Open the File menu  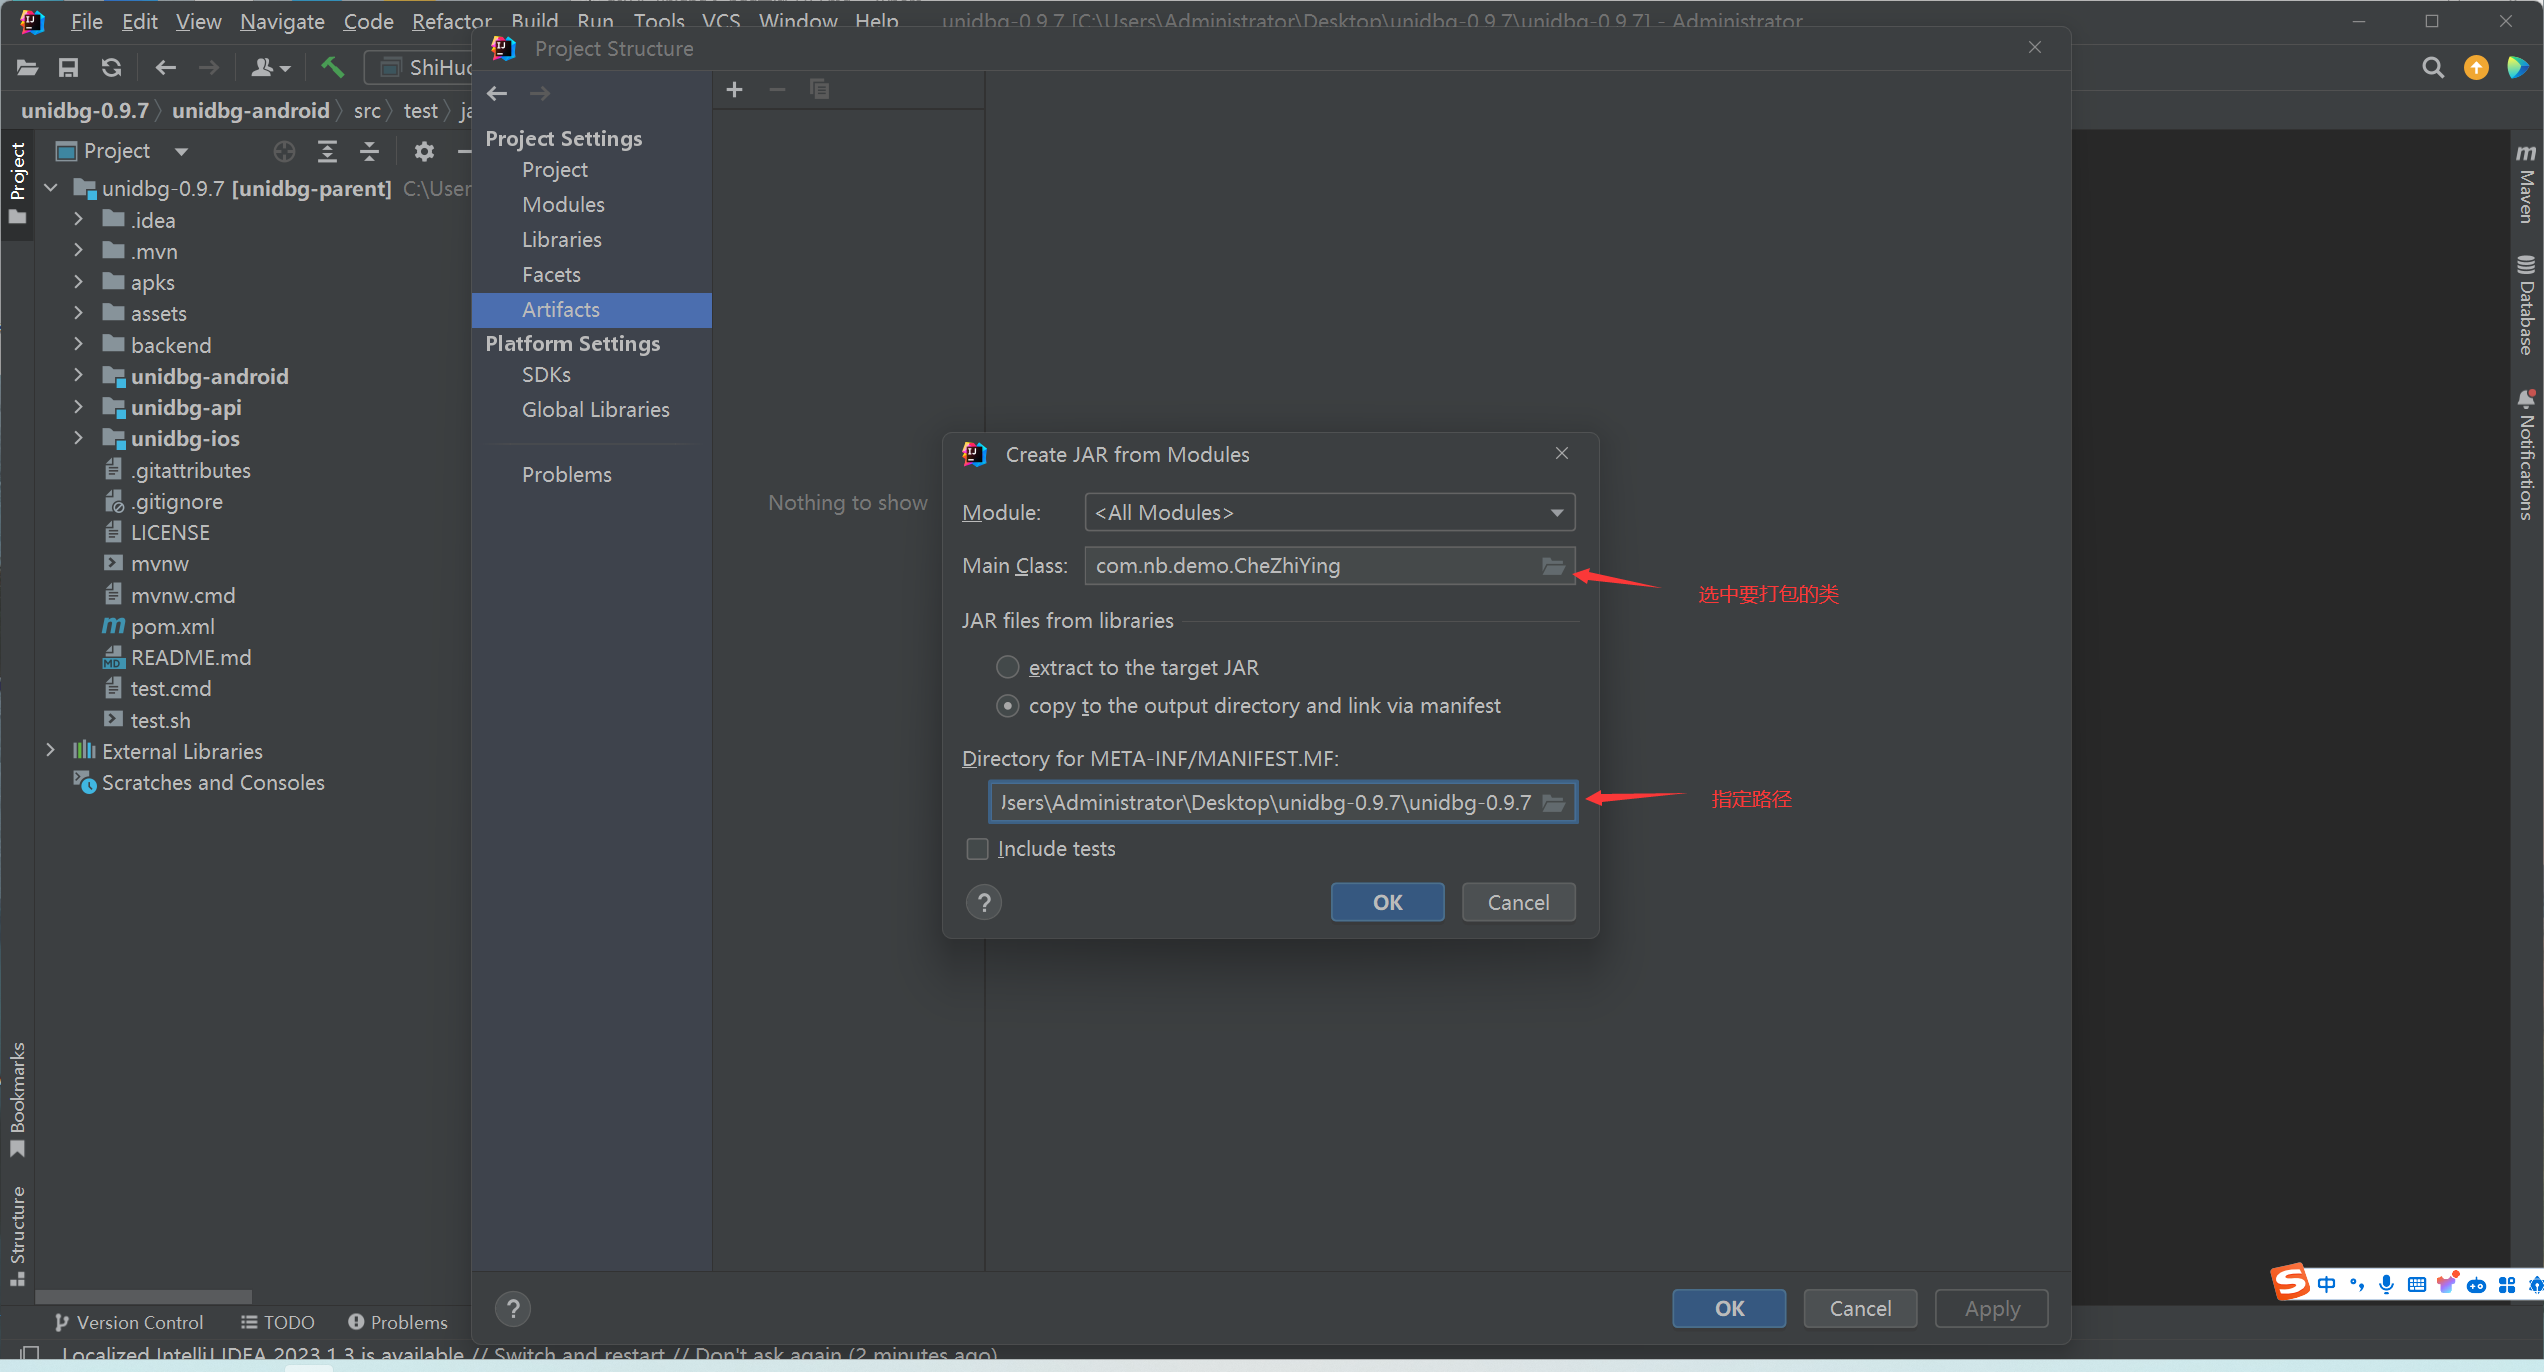(86, 21)
